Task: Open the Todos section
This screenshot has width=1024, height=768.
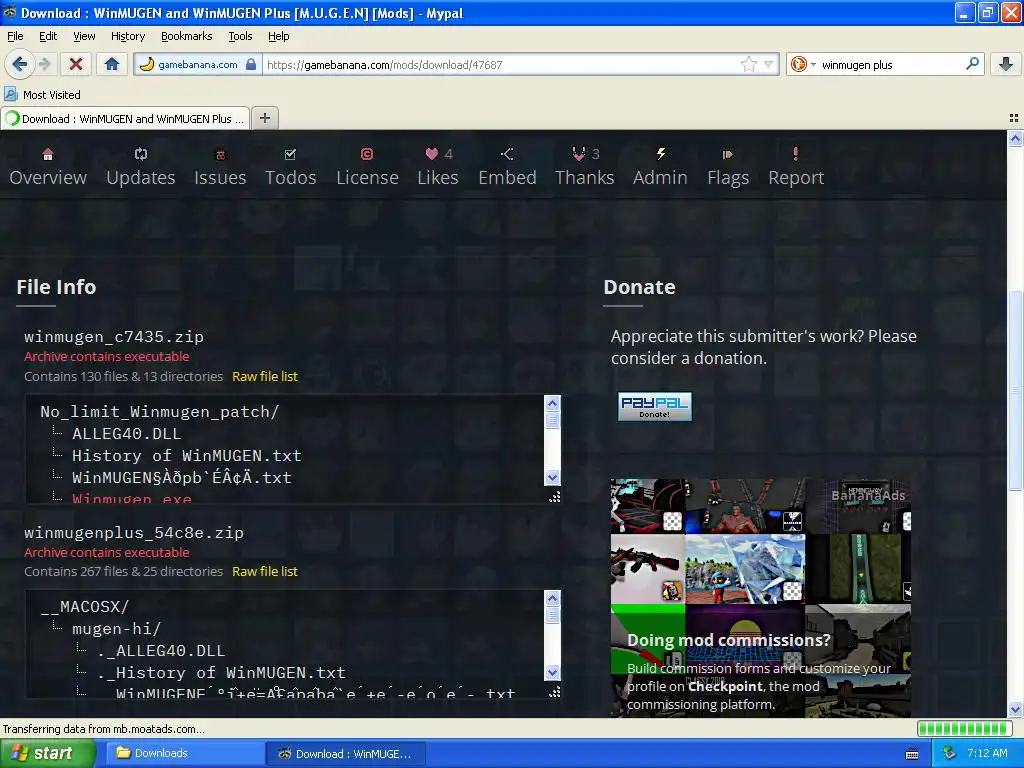Action: tap(291, 167)
